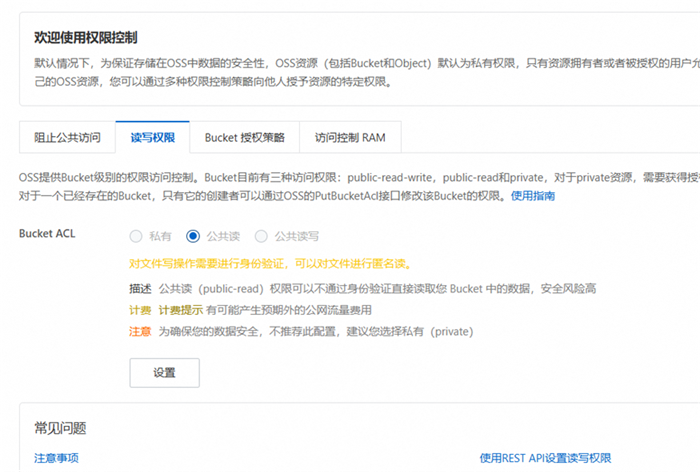This screenshot has height=472, width=700.
Task: Go to the 访问控制 RAM tab
Action: (x=350, y=138)
